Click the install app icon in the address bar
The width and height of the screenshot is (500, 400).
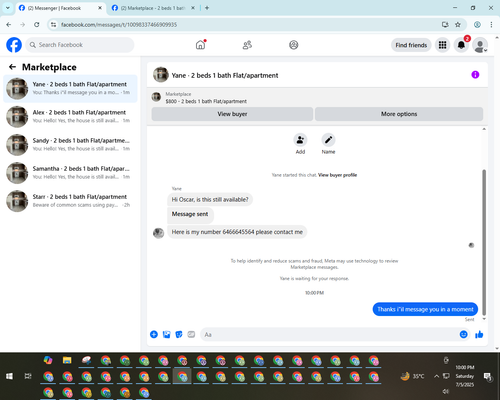click(x=445, y=25)
